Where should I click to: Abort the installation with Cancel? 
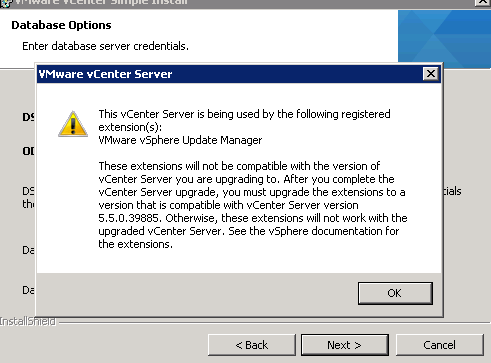point(439,345)
